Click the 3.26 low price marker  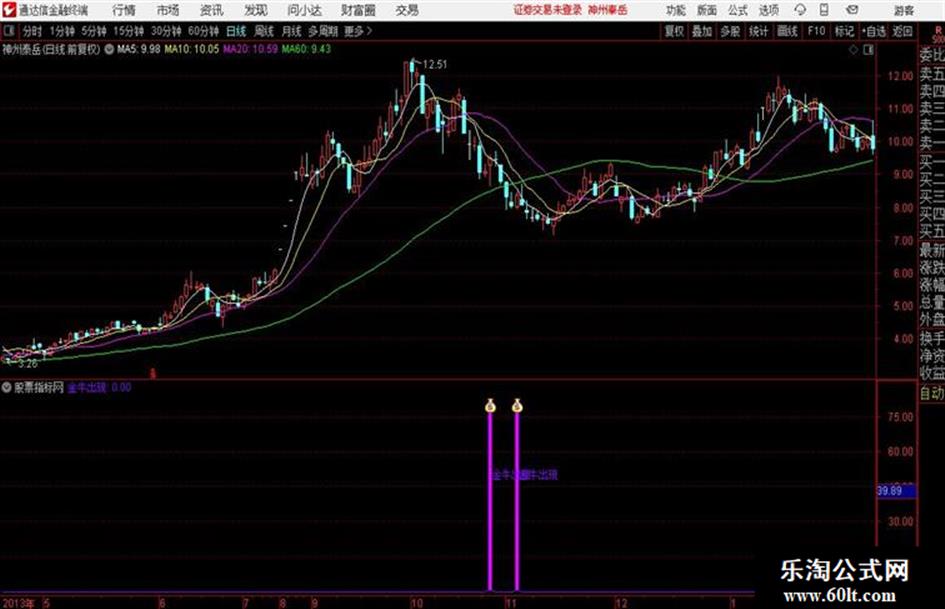coord(27,364)
